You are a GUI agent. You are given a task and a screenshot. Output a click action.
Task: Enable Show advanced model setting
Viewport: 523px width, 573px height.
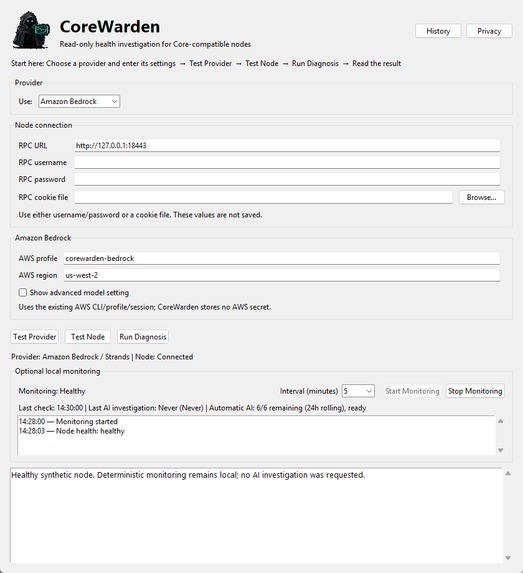tap(23, 292)
